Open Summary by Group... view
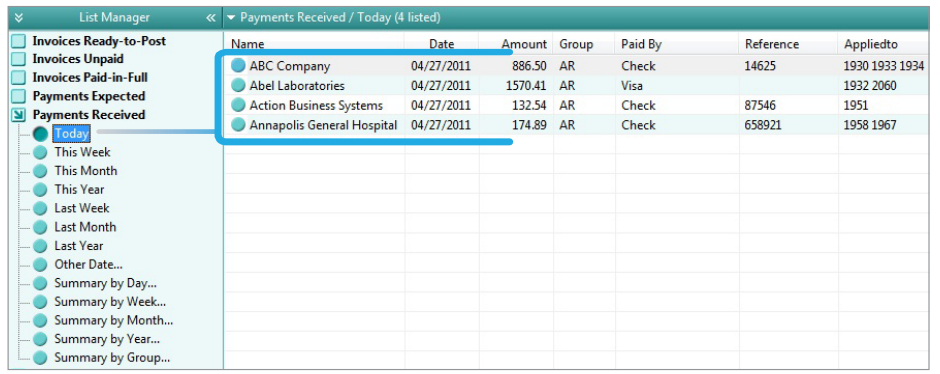 (112, 358)
